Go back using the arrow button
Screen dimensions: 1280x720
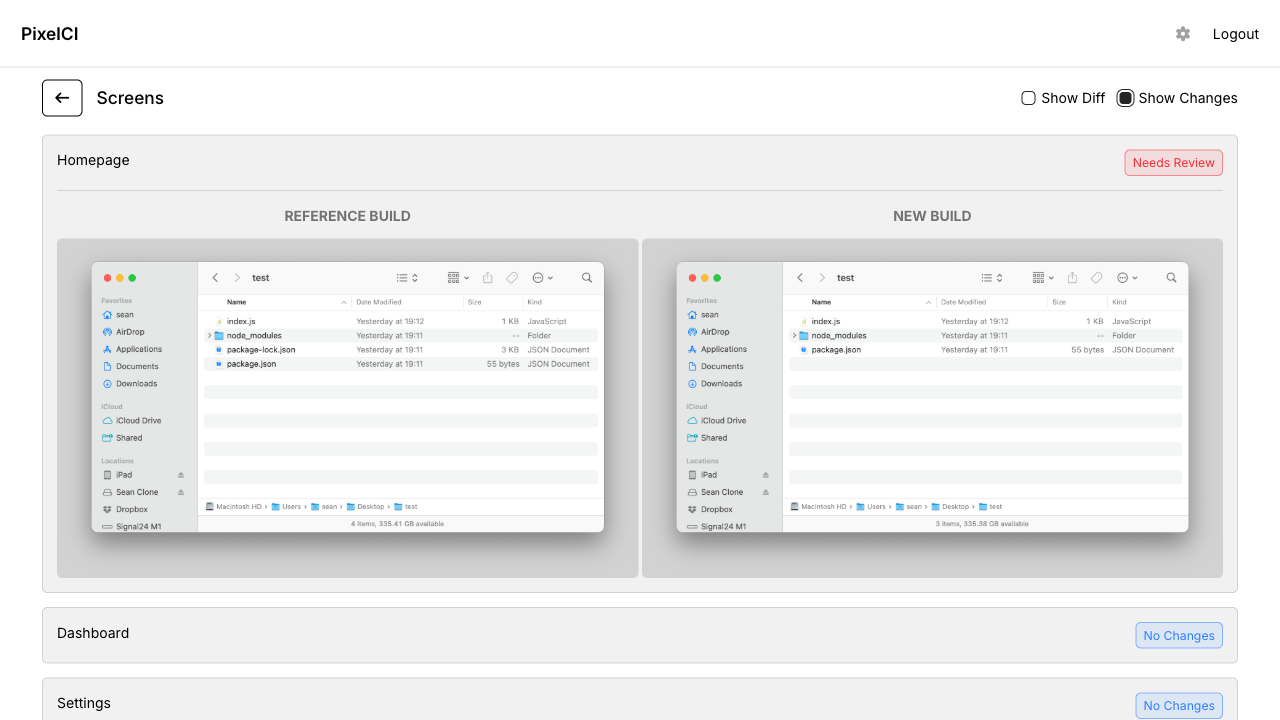coord(62,98)
